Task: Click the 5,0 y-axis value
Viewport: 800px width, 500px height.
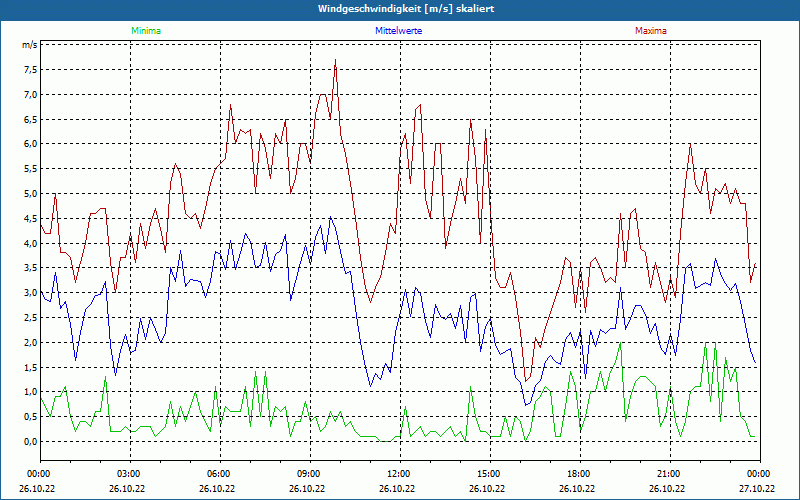Action: coord(31,194)
